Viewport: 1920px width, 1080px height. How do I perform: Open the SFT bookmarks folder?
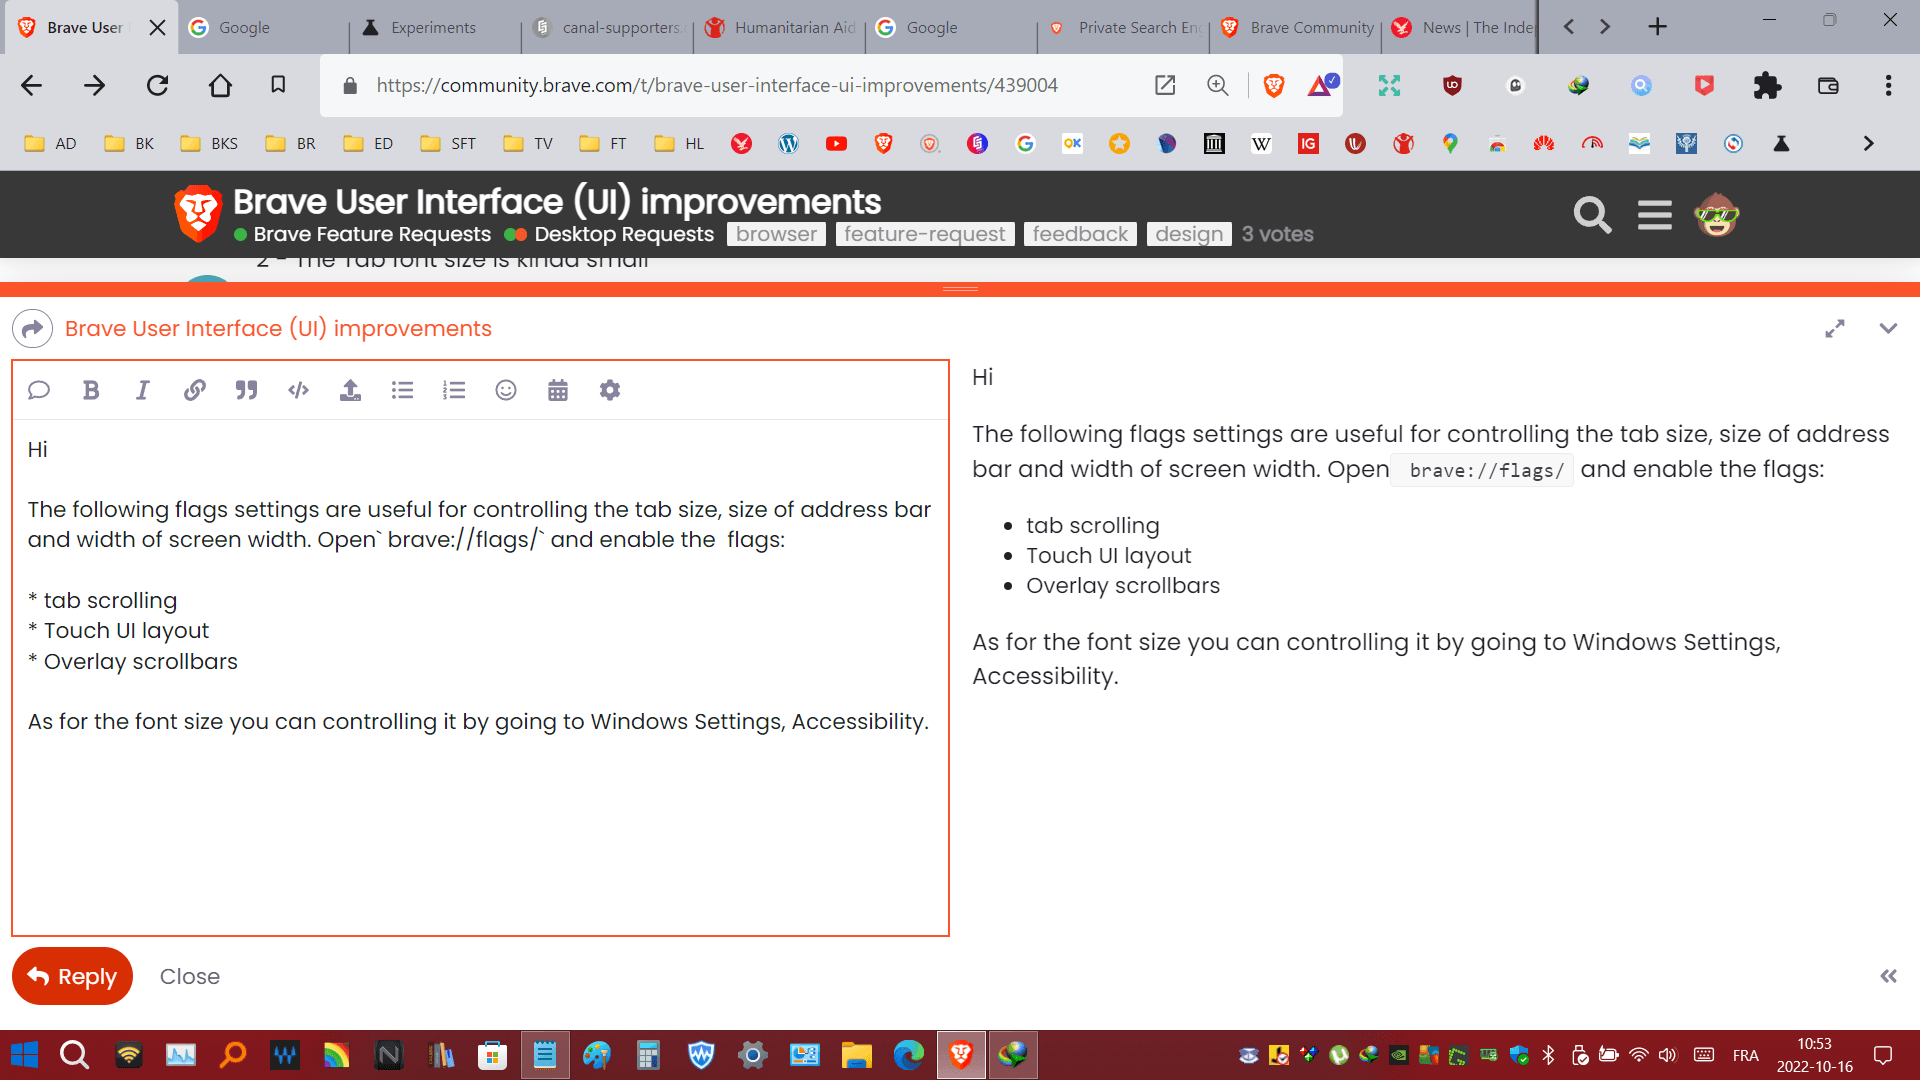pyautogui.click(x=448, y=143)
